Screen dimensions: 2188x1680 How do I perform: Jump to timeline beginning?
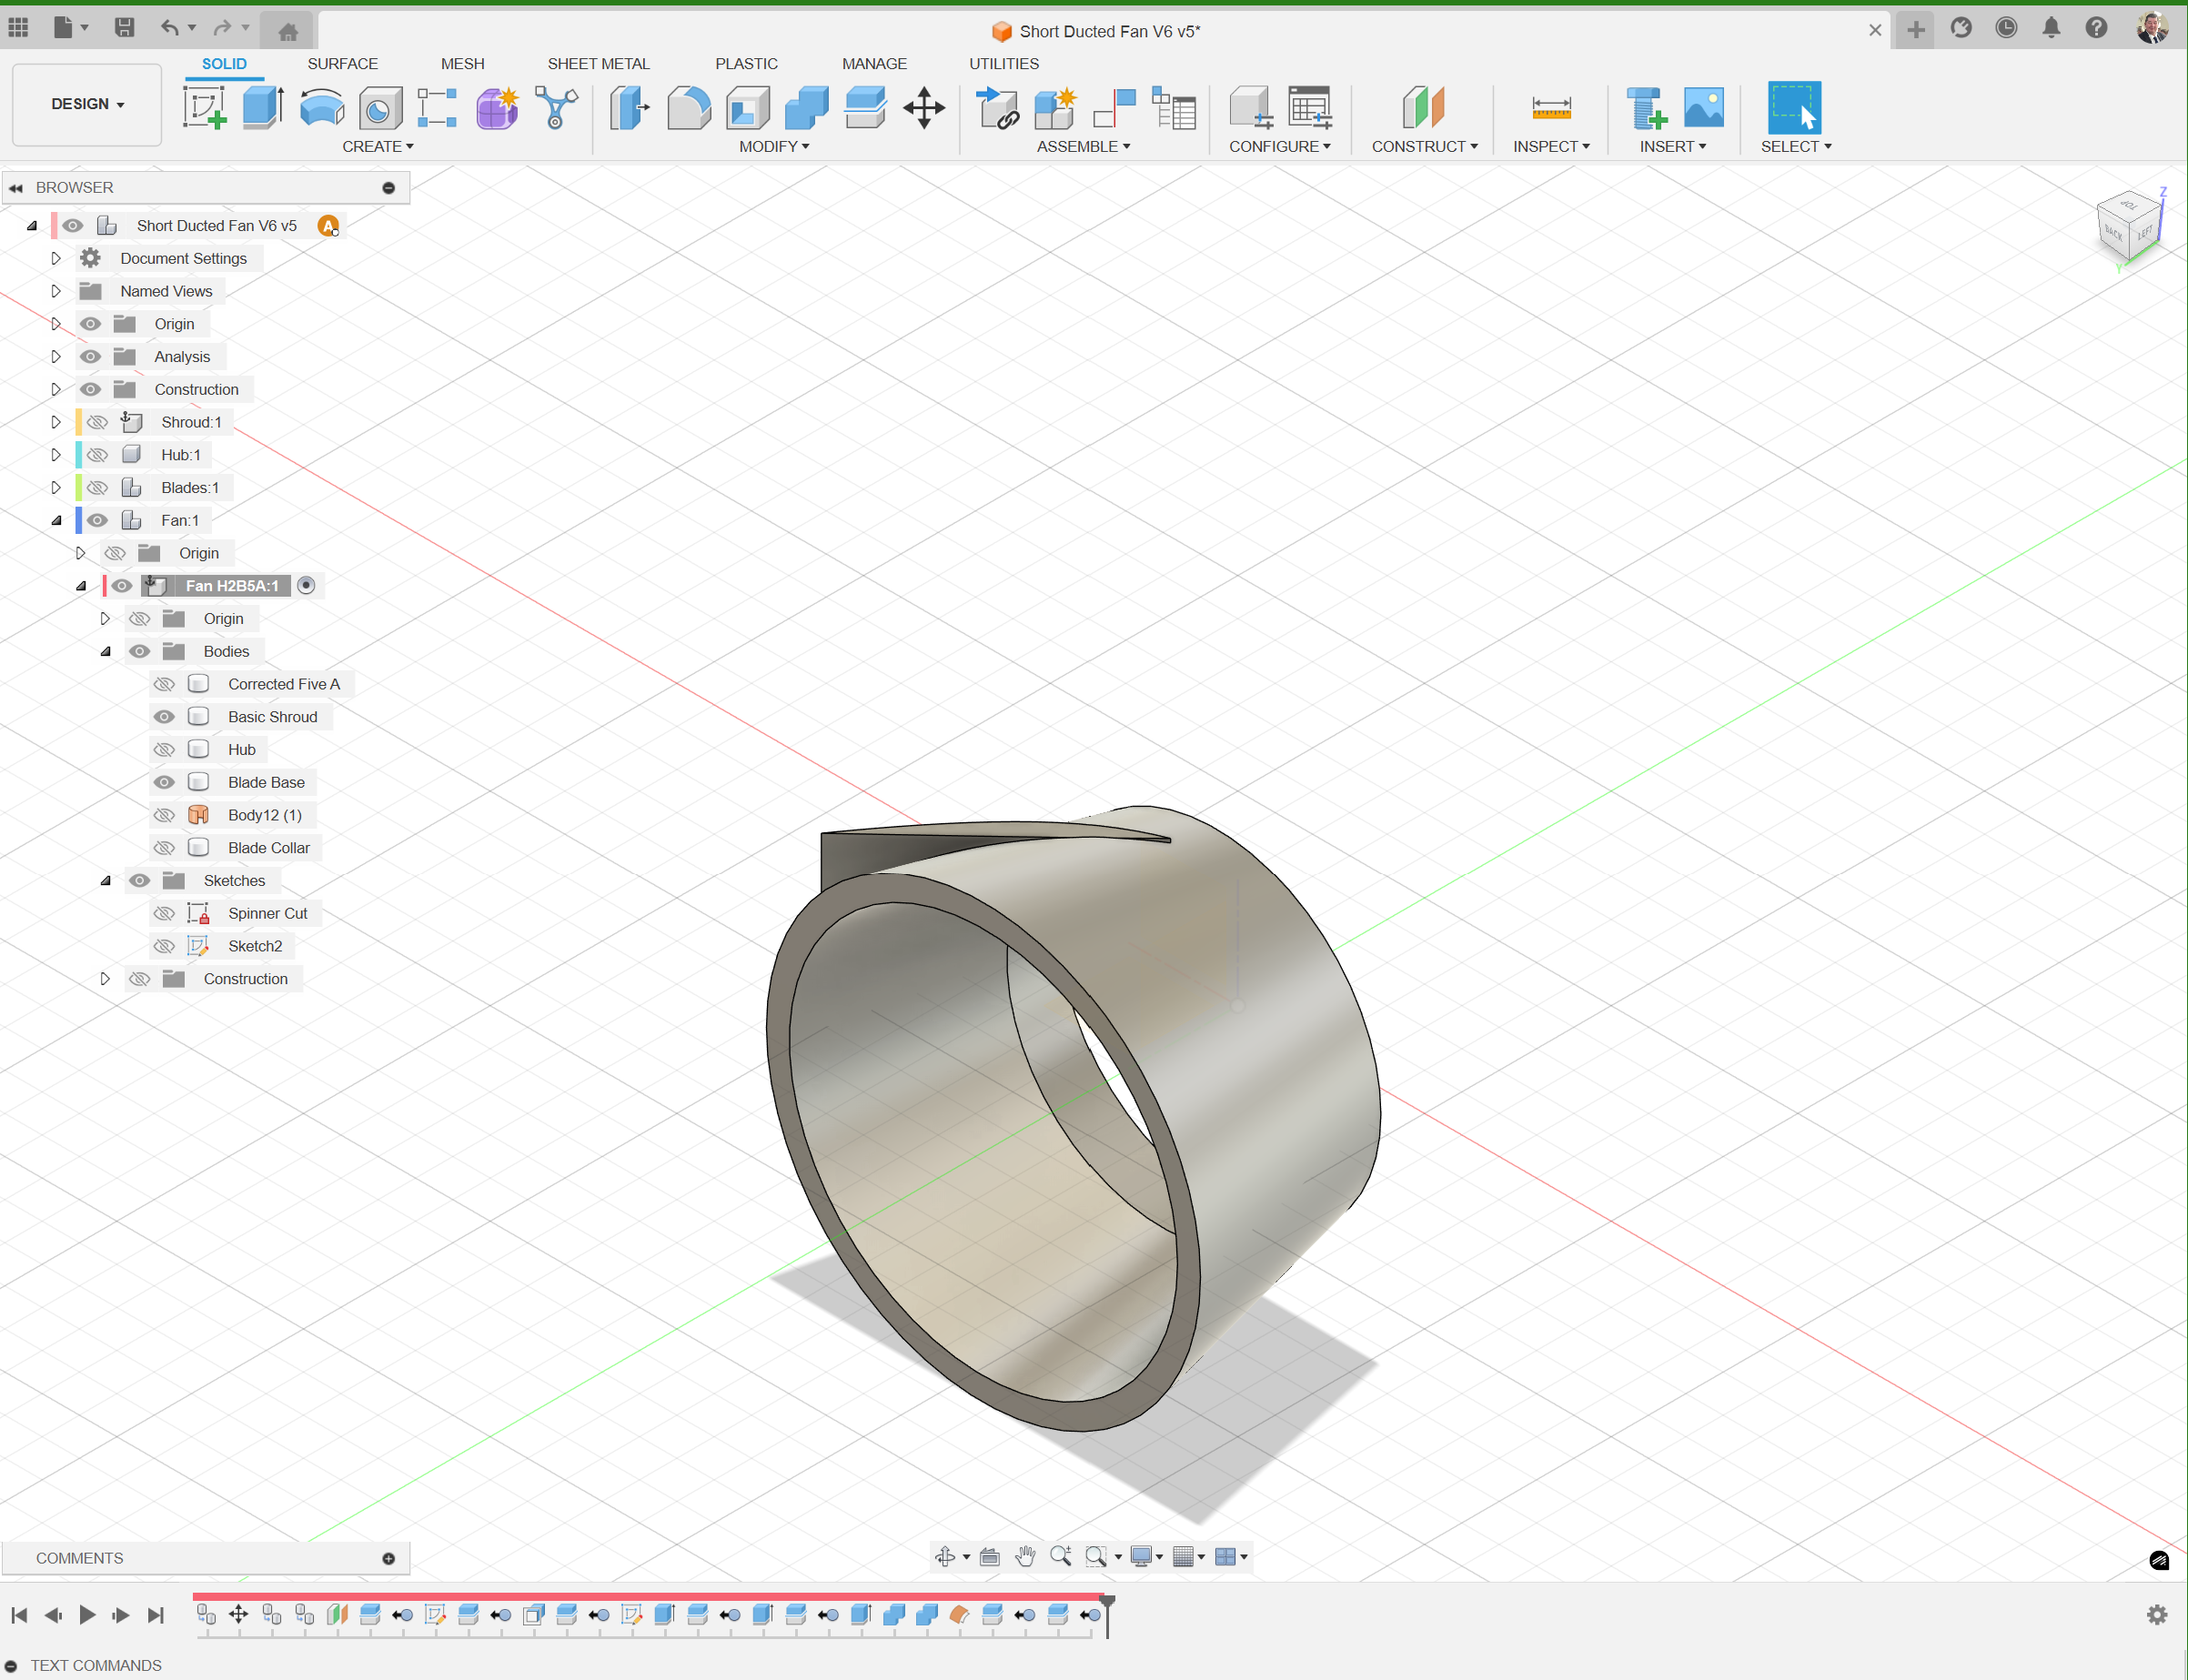(x=19, y=1614)
